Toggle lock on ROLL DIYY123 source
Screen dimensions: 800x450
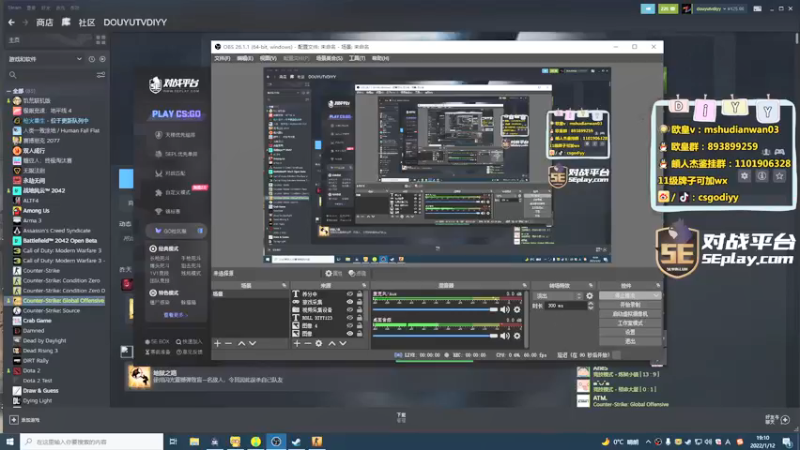tap(360, 317)
